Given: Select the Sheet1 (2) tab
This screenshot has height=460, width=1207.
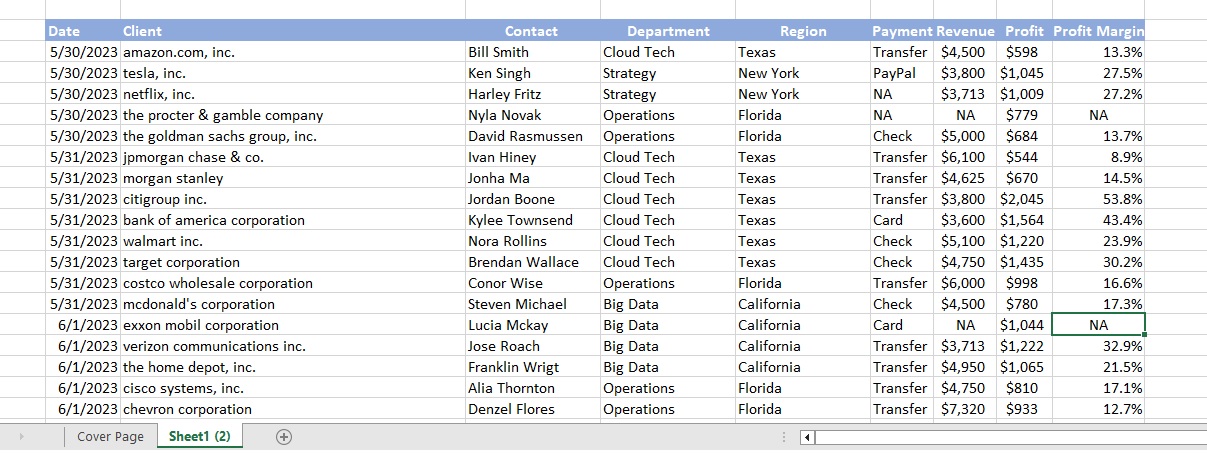Looking at the screenshot, I should pos(199,437).
